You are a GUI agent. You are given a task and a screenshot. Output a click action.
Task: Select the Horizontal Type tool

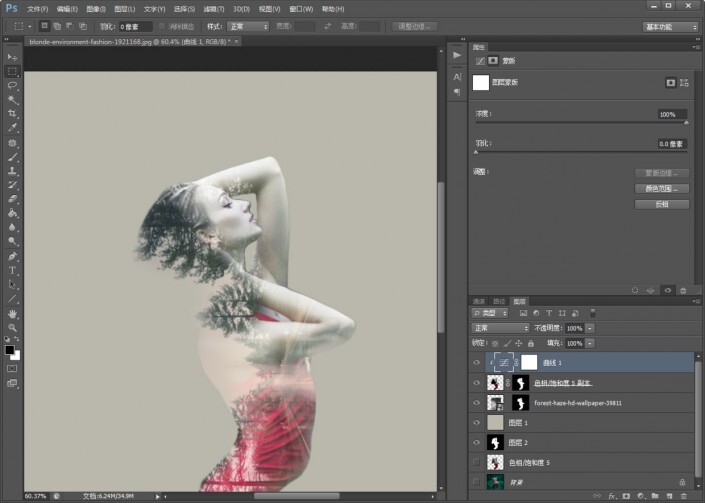[x=12, y=270]
